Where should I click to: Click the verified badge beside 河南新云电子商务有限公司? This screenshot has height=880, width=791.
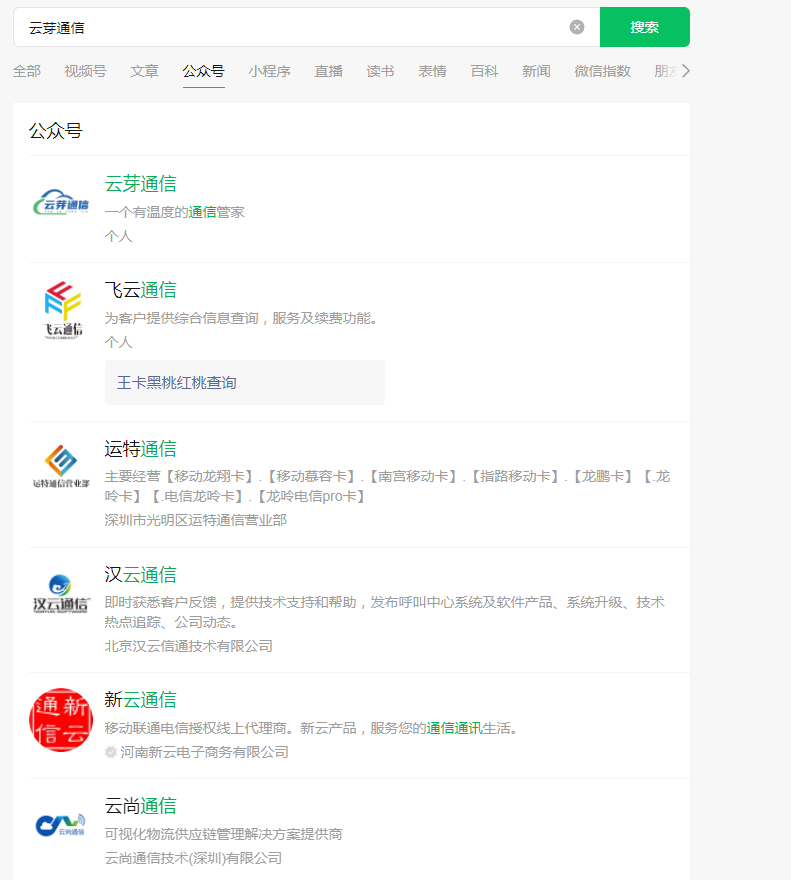point(111,751)
